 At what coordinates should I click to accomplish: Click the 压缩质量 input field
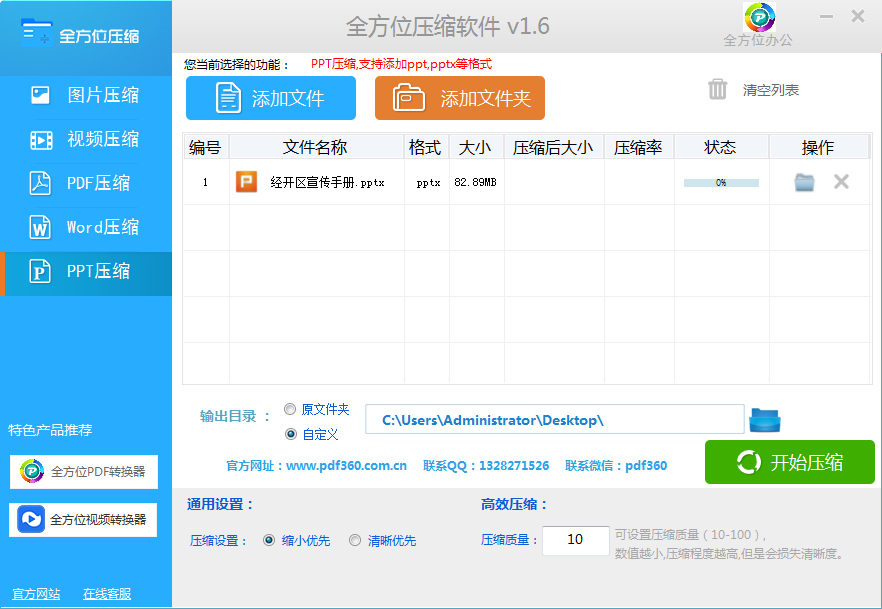pyautogui.click(x=575, y=540)
